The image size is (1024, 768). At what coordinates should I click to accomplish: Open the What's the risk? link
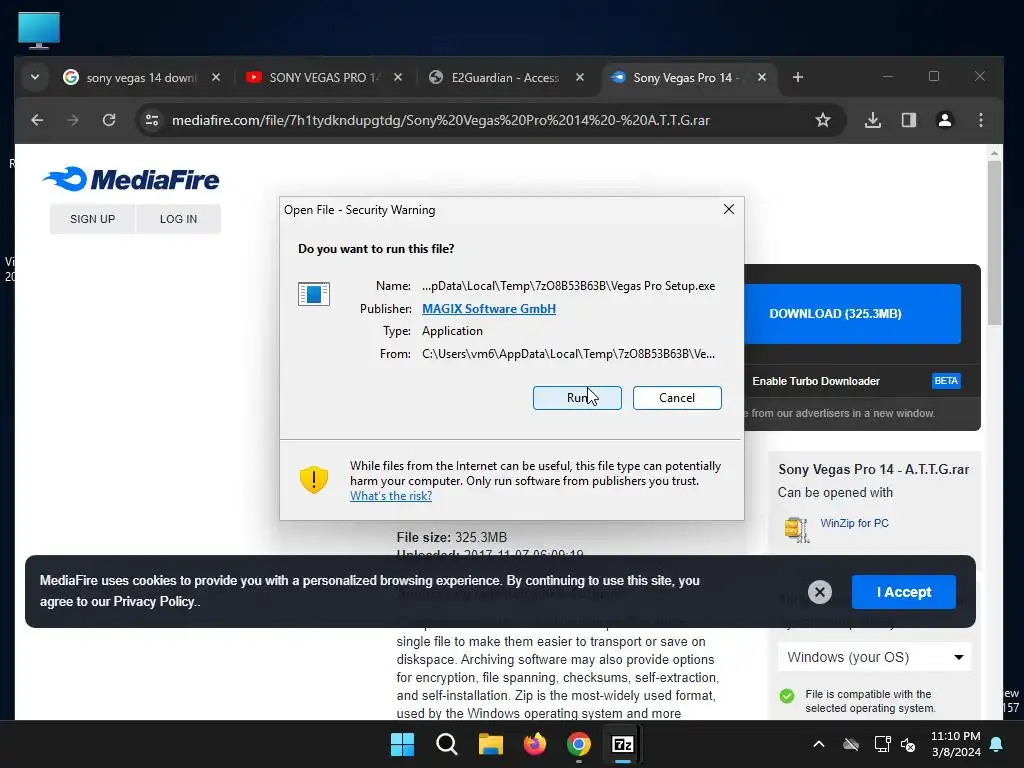point(391,496)
